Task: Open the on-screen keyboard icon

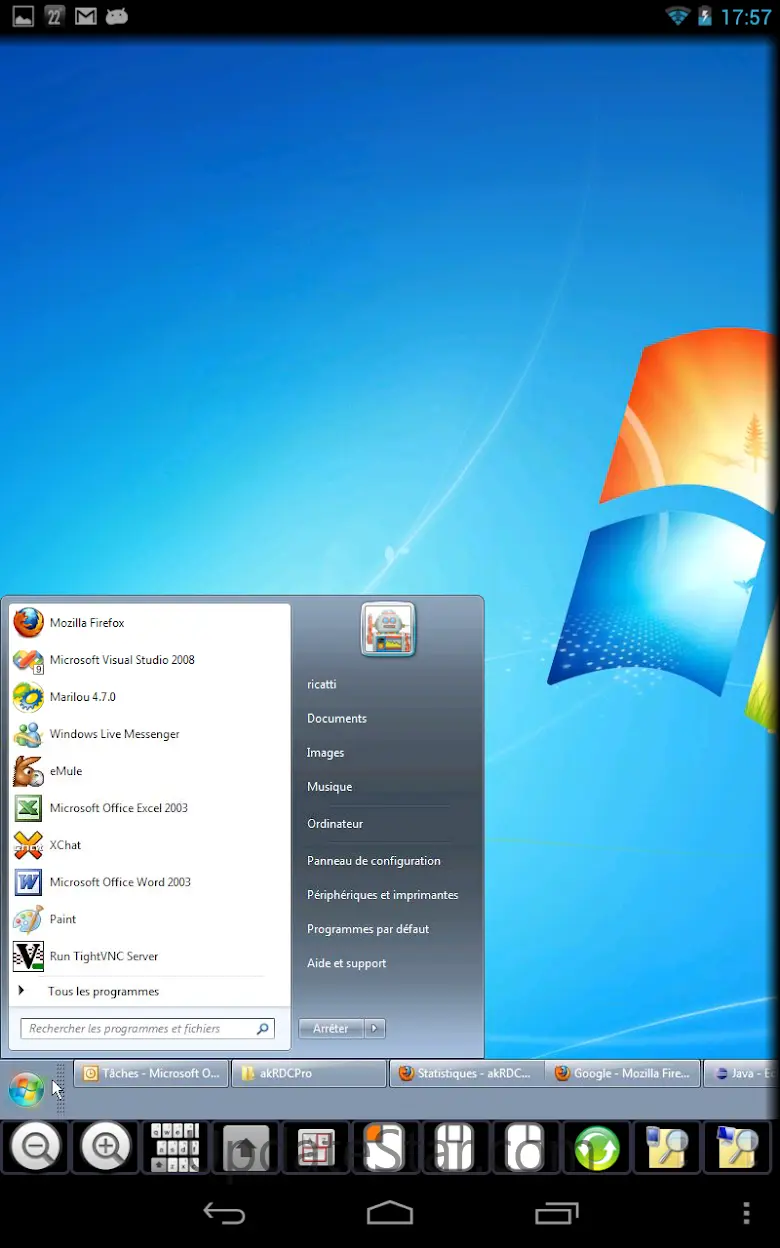Action: pyautogui.click(x=175, y=1147)
